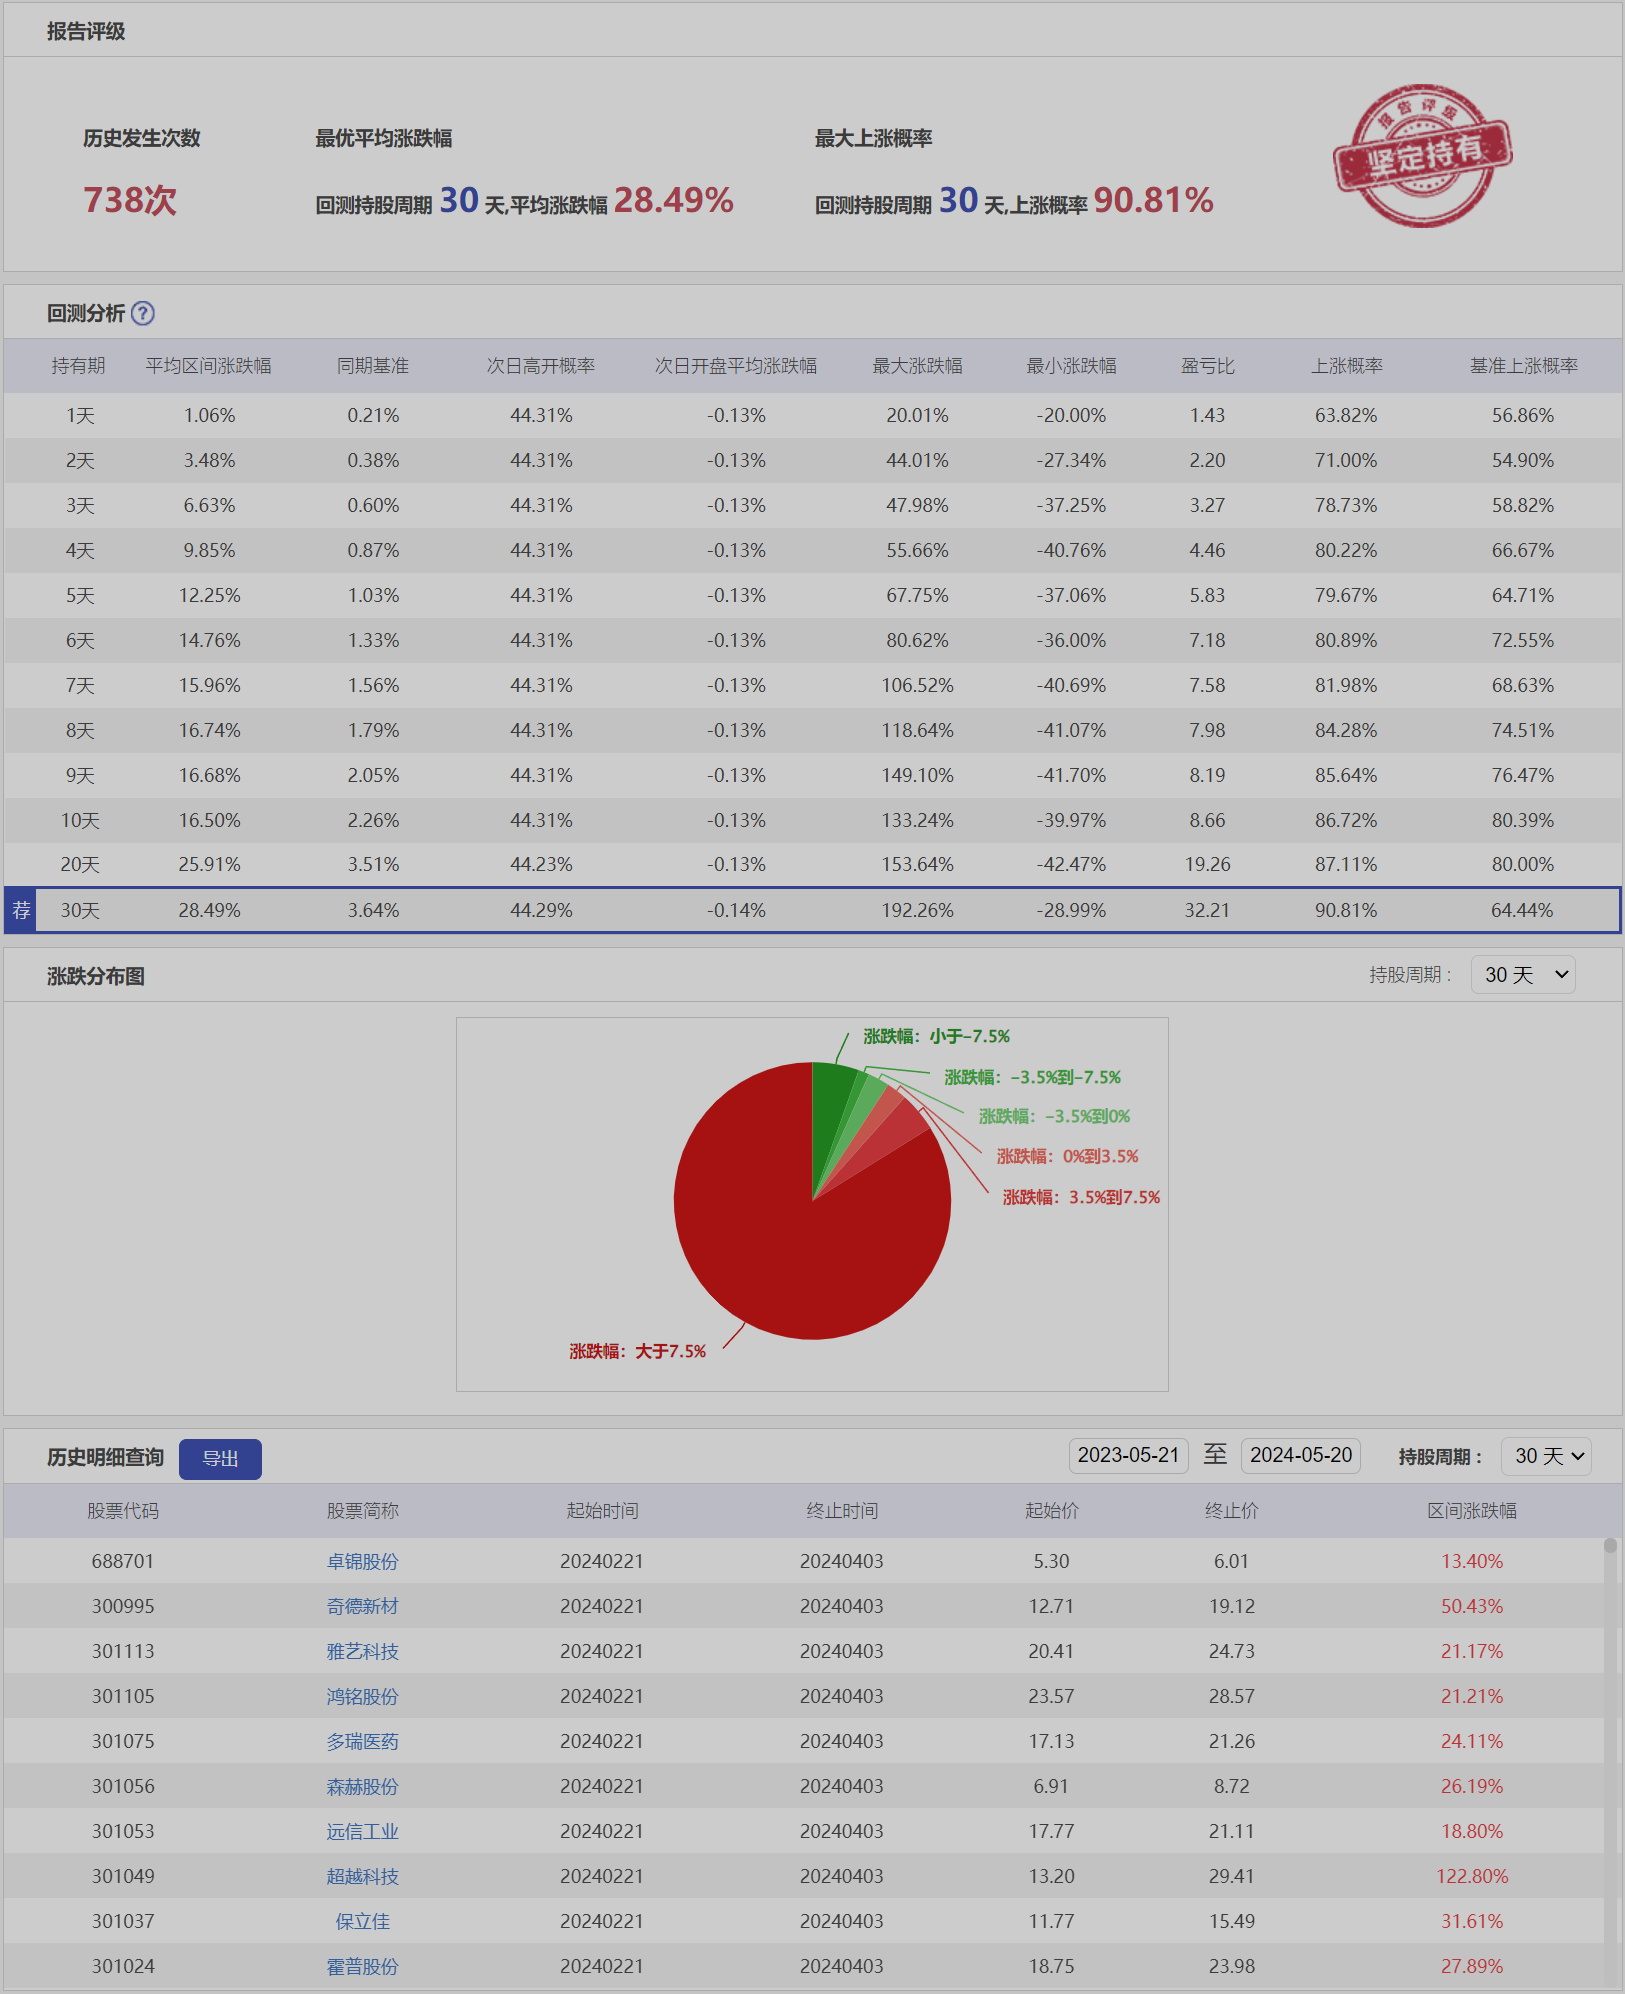Open the 超越科技 stock link
The image size is (1625, 1994).
coord(362,1876)
